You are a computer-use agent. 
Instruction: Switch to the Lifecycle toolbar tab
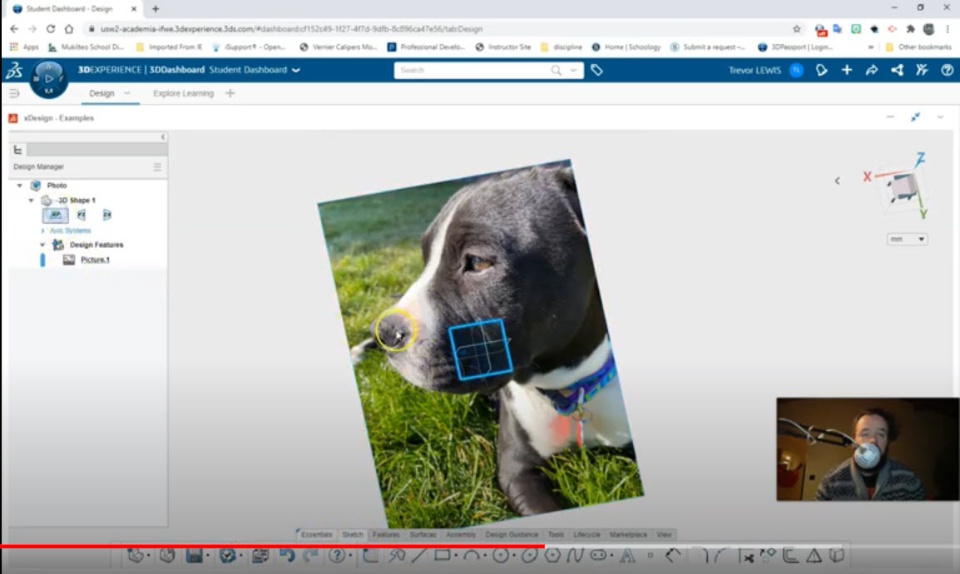587,534
